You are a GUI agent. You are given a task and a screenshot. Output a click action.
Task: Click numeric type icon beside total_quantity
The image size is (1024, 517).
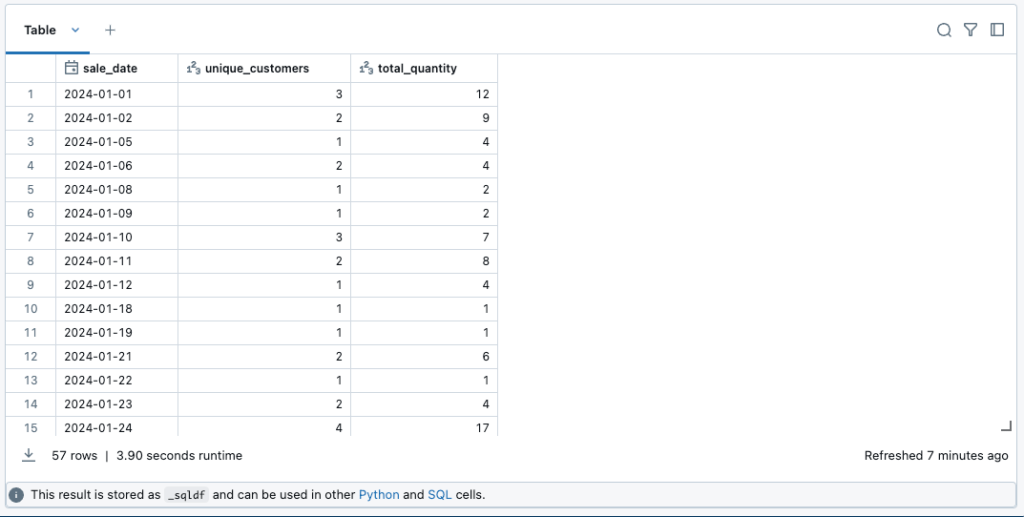click(x=367, y=68)
